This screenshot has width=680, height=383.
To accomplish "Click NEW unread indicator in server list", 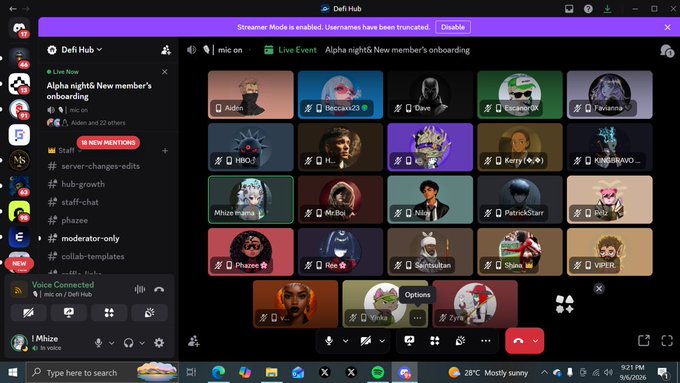I will [x=19, y=264].
